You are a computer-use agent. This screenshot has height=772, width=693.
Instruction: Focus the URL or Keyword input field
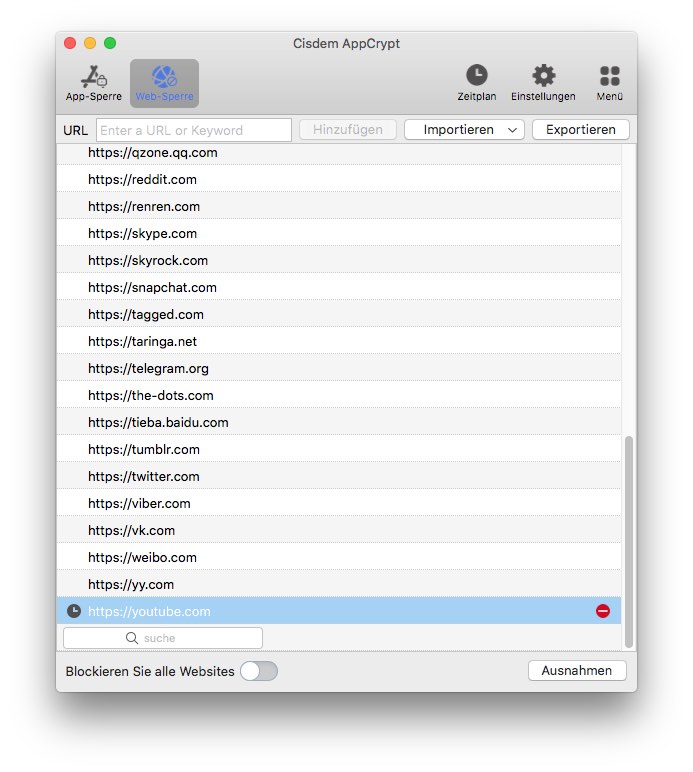pyautogui.click(x=194, y=130)
